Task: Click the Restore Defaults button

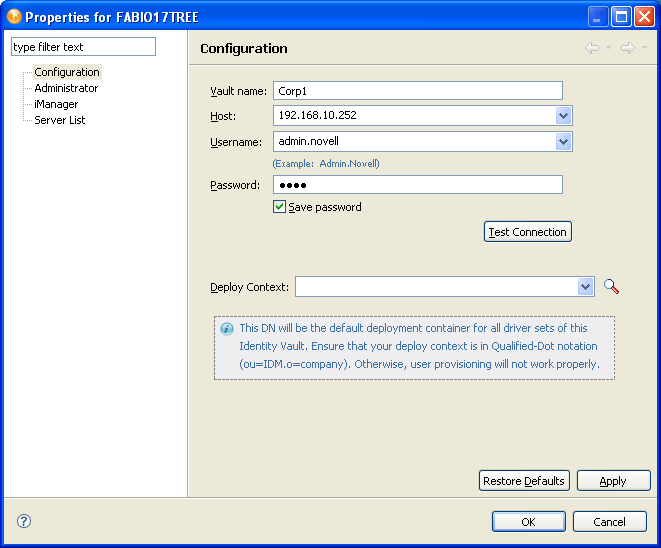Action: tap(524, 481)
